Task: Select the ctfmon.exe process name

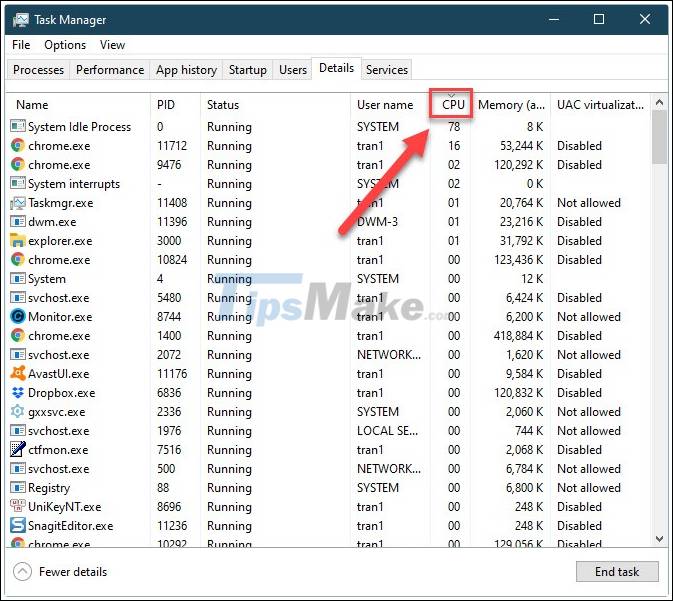Action: click(x=58, y=450)
